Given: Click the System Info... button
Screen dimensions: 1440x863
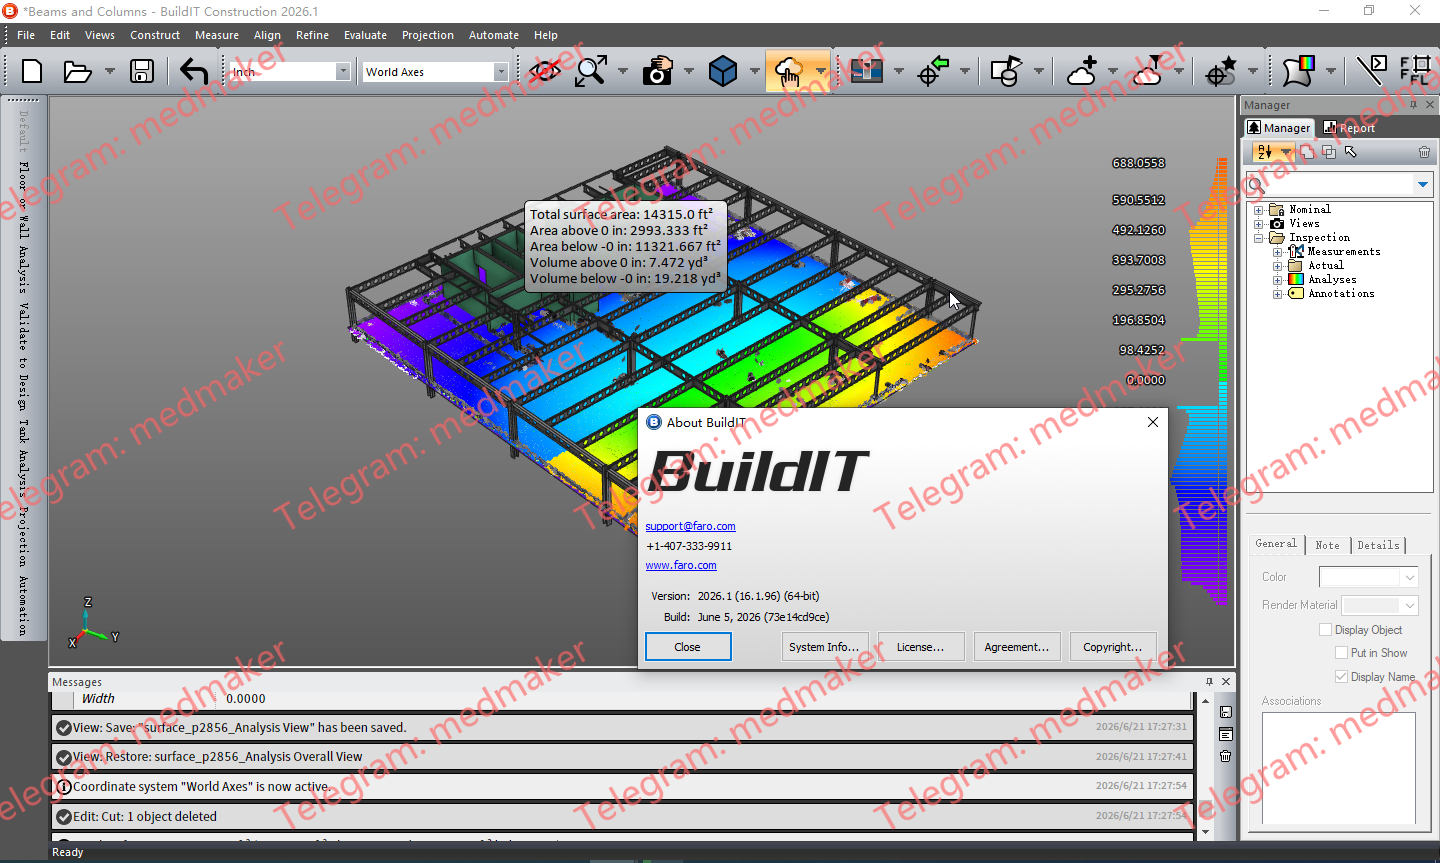Looking at the screenshot, I should coord(824,647).
